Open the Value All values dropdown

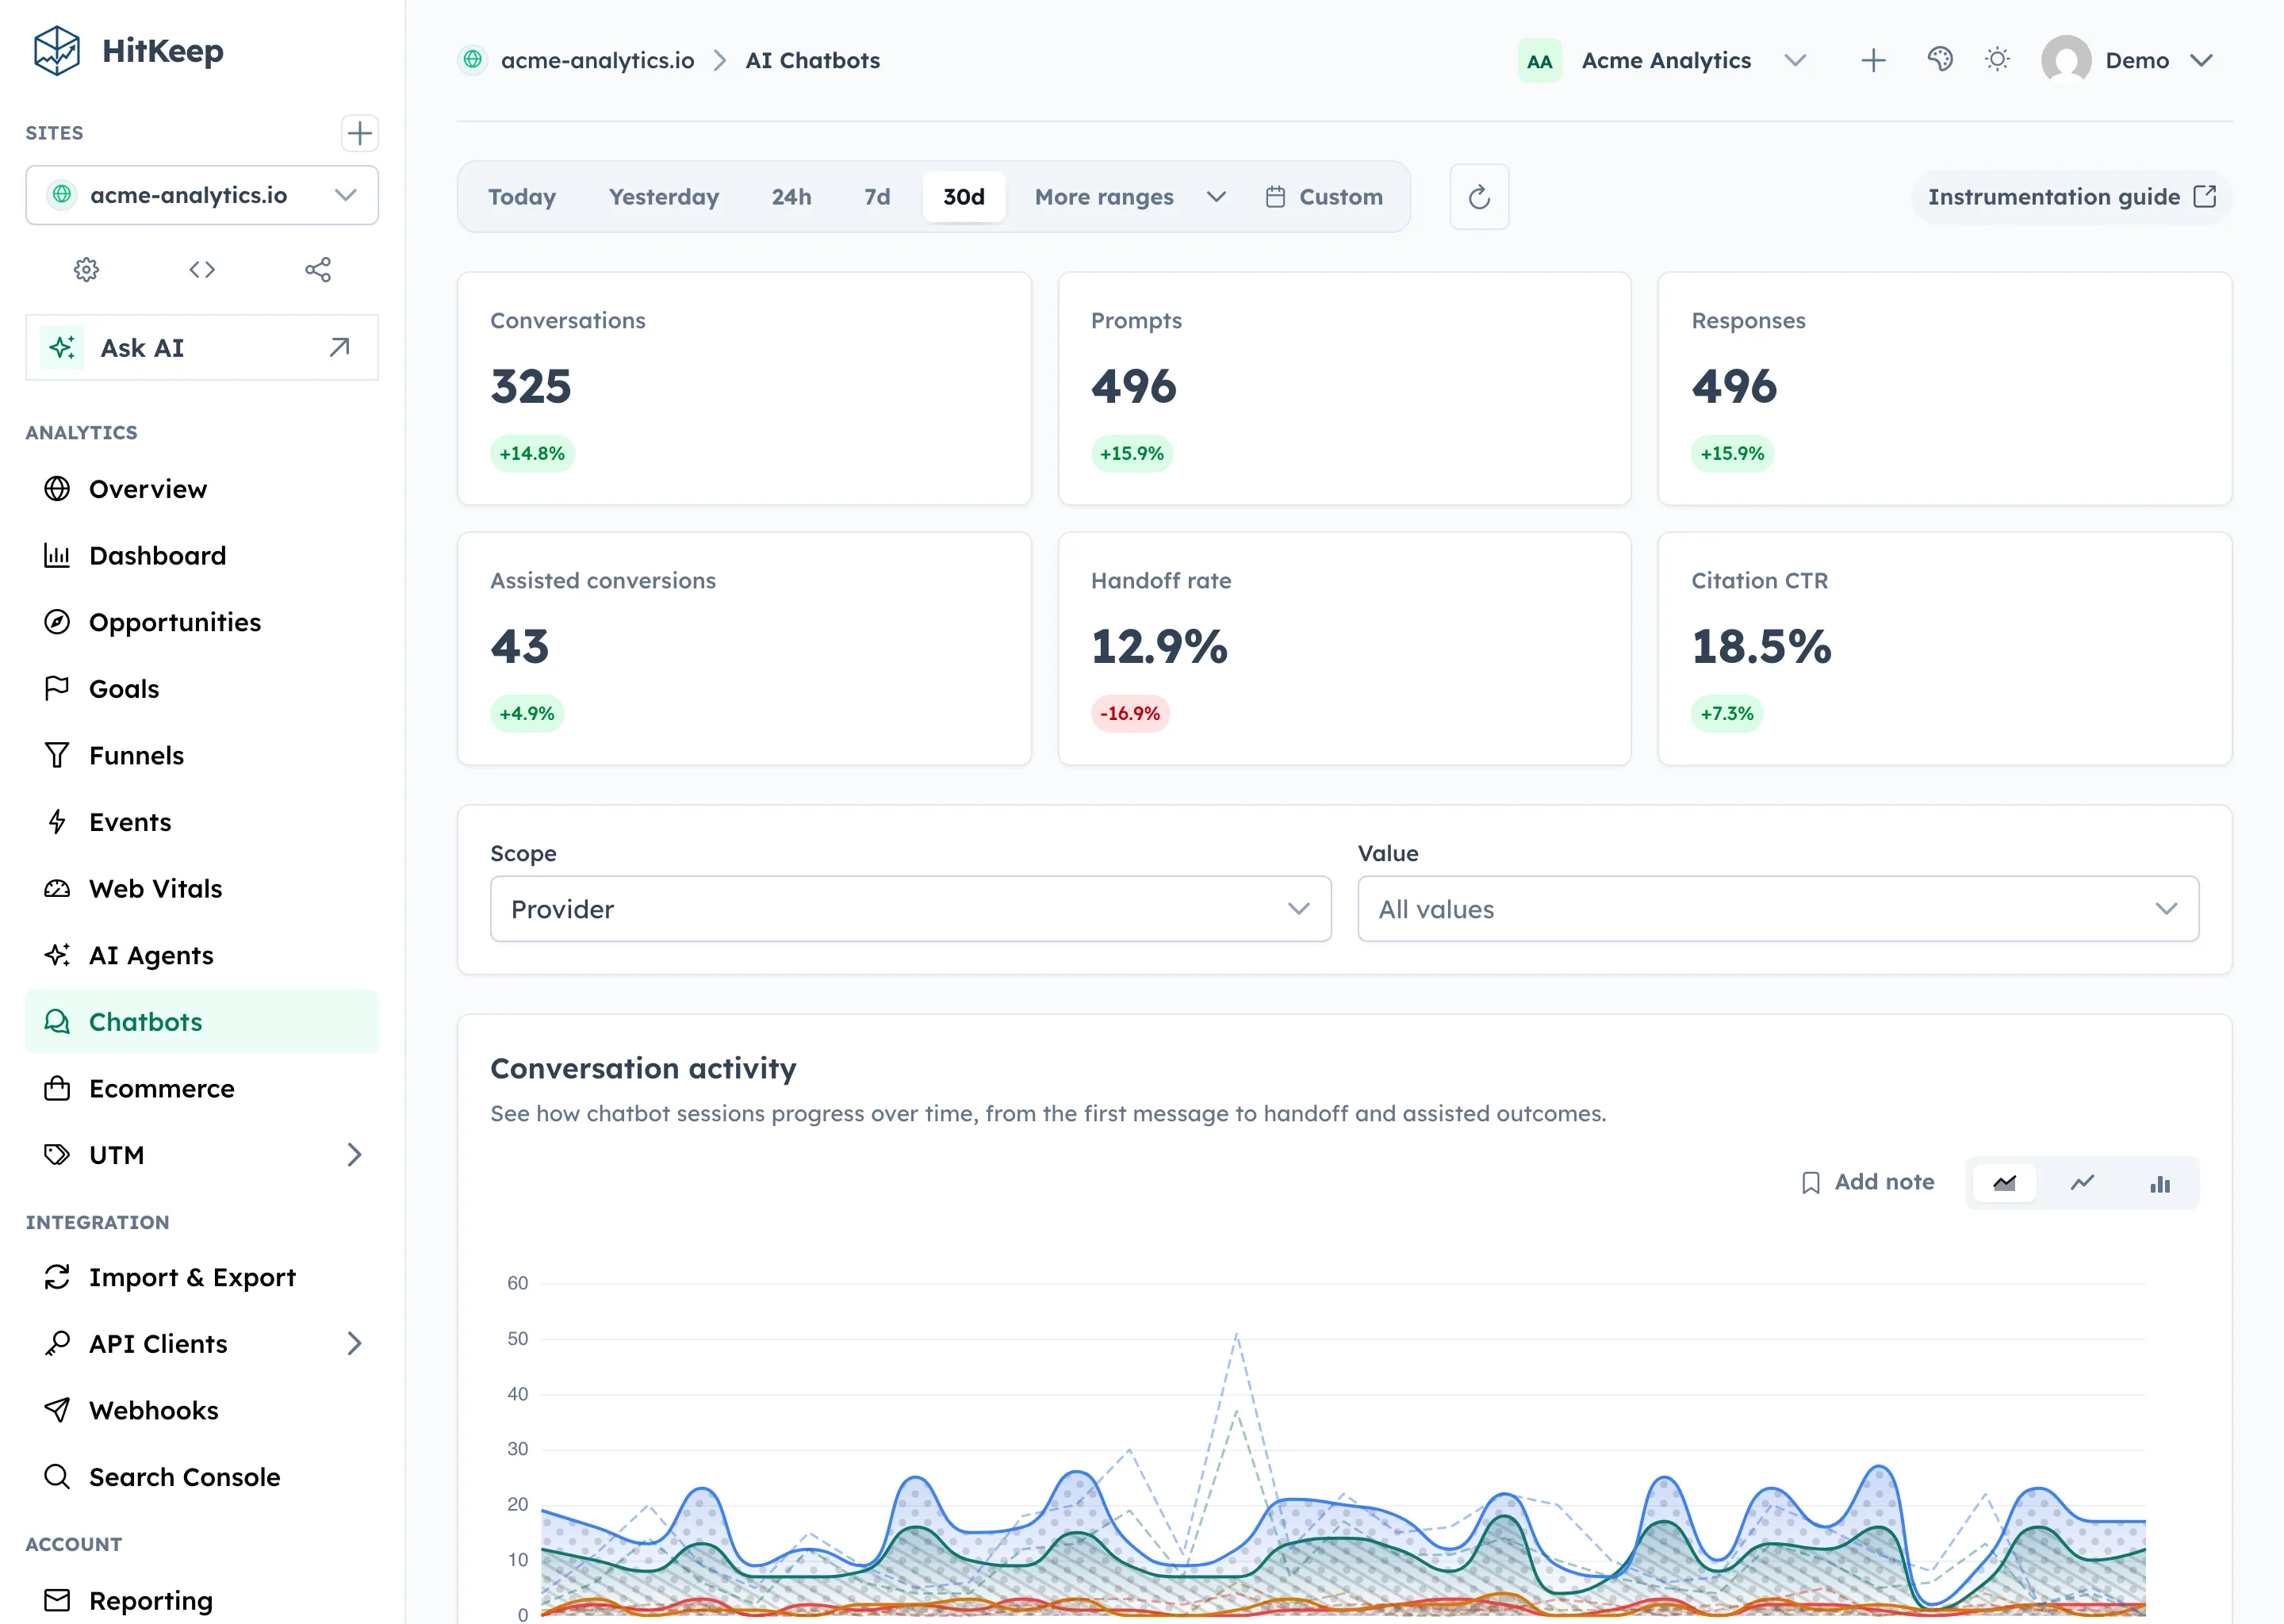click(x=1778, y=909)
